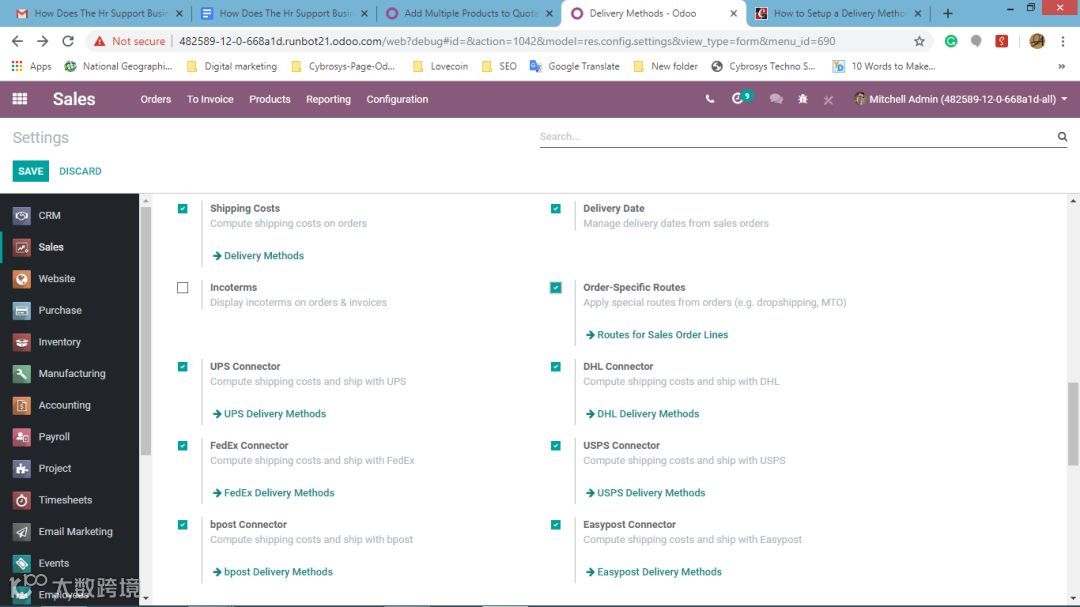The height and width of the screenshot is (607, 1080).
Task: Click the browser address bar URL
Action: pyautogui.click(x=507, y=41)
